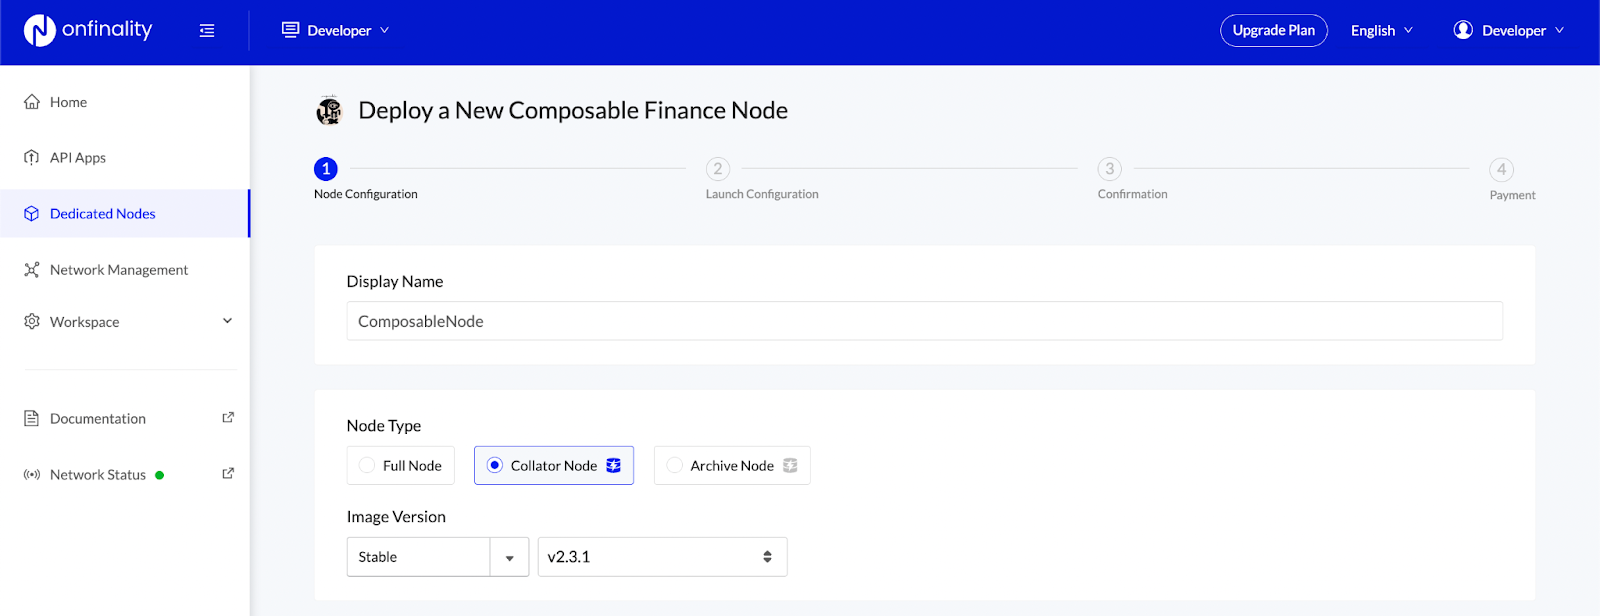Click the Upgrade Plan button
Viewport: 1600px width, 616px height.
tap(1274, 30)
